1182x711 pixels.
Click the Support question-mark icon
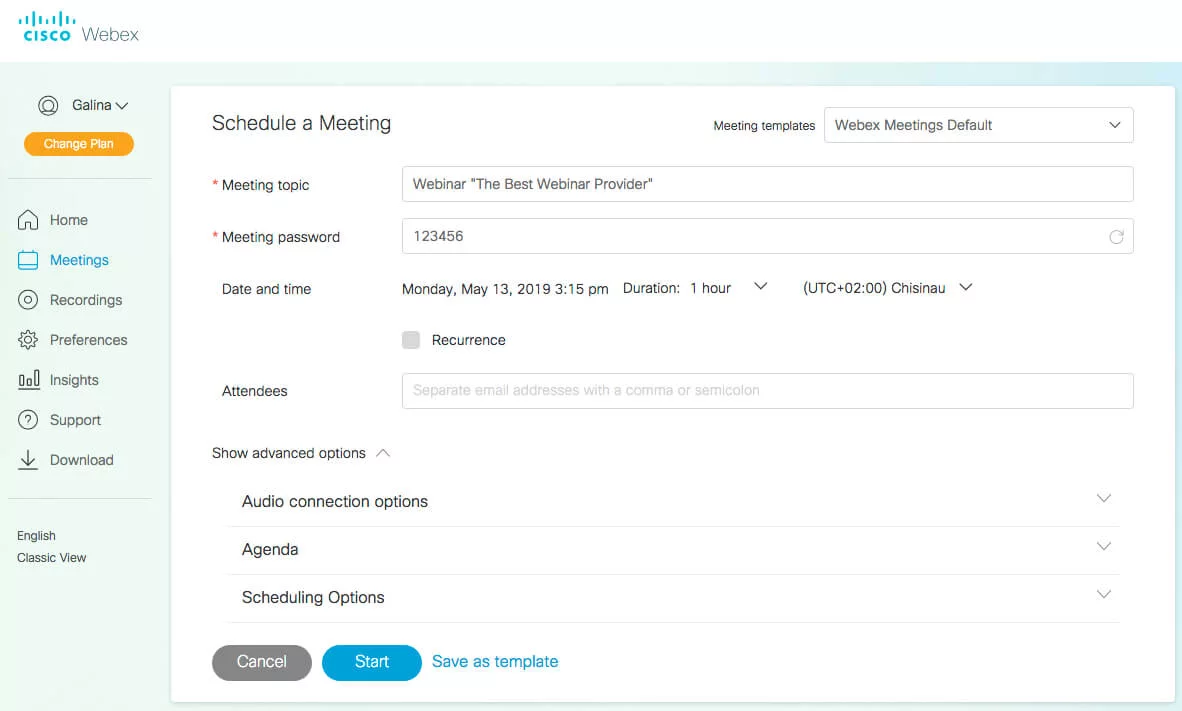[x=29, y=420]
